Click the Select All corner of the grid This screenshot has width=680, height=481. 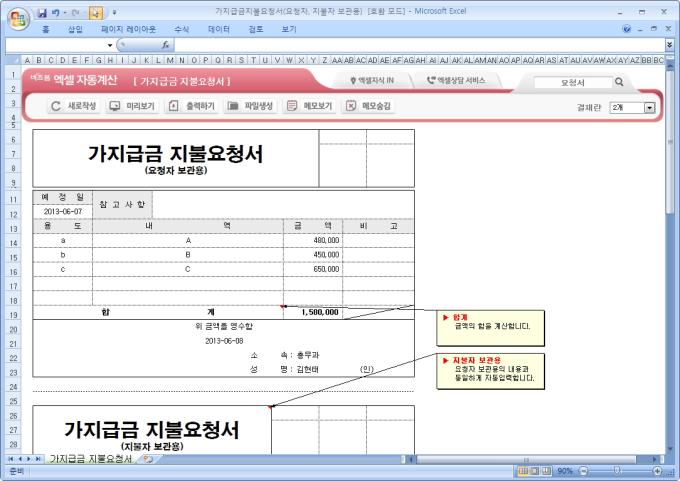14,60
